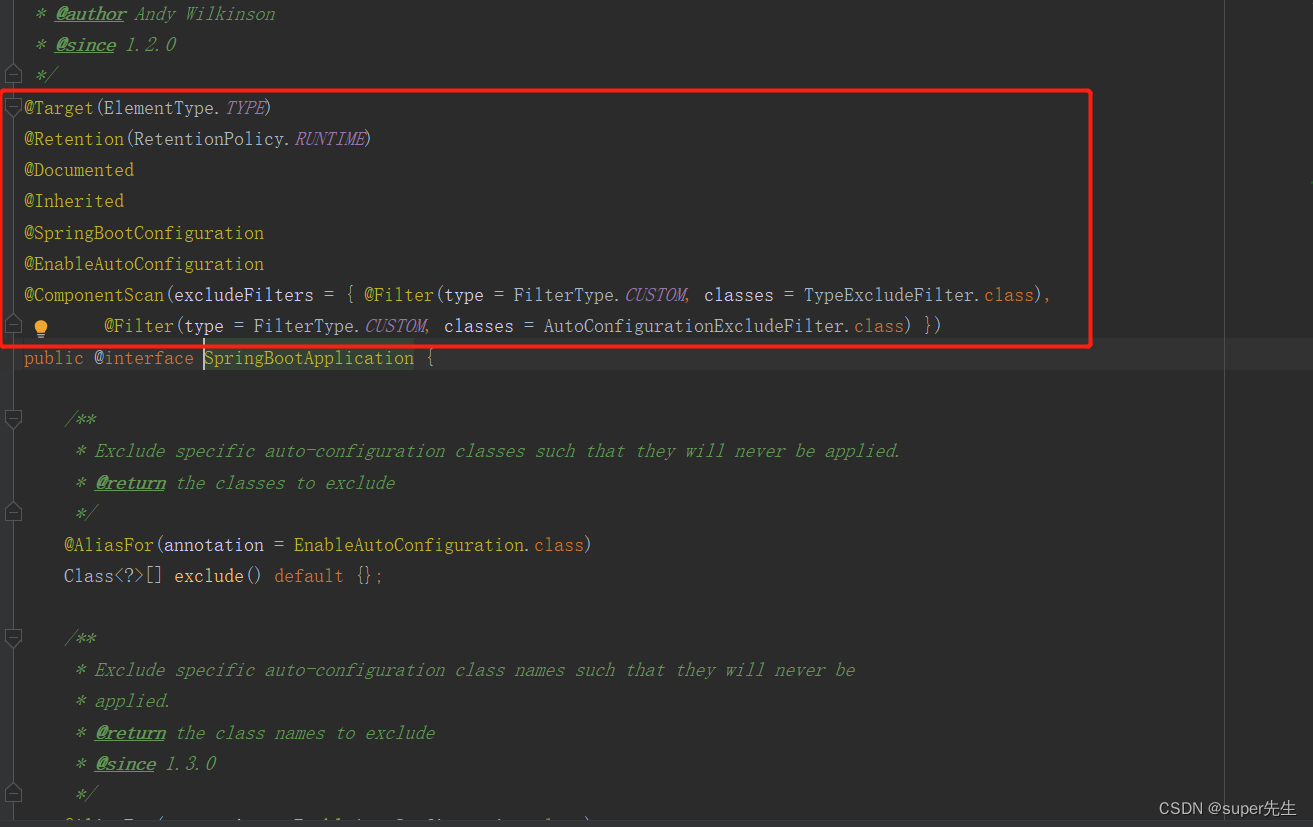This screenshot has height=827, width=1313.
Task: Click the author name 'Andy Wilkinson'
Action: [205, 14]
